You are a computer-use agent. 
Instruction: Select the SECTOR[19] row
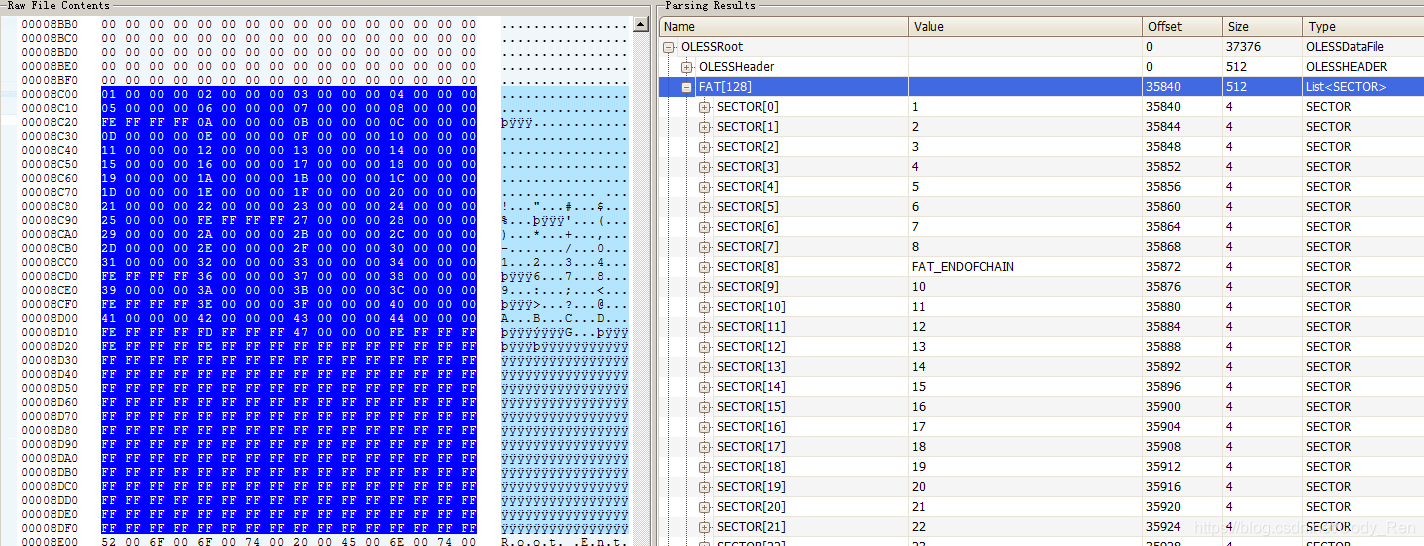[1042, 487]
